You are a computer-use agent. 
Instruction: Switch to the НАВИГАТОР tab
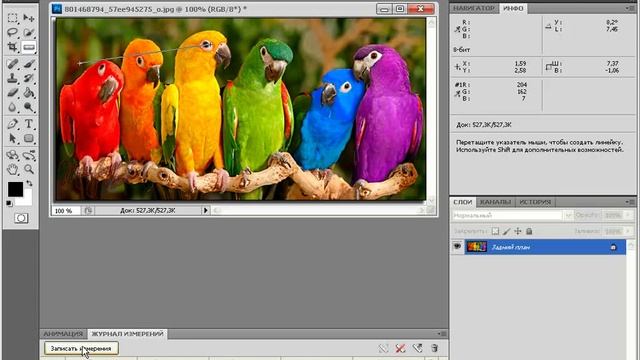[474, 8]
